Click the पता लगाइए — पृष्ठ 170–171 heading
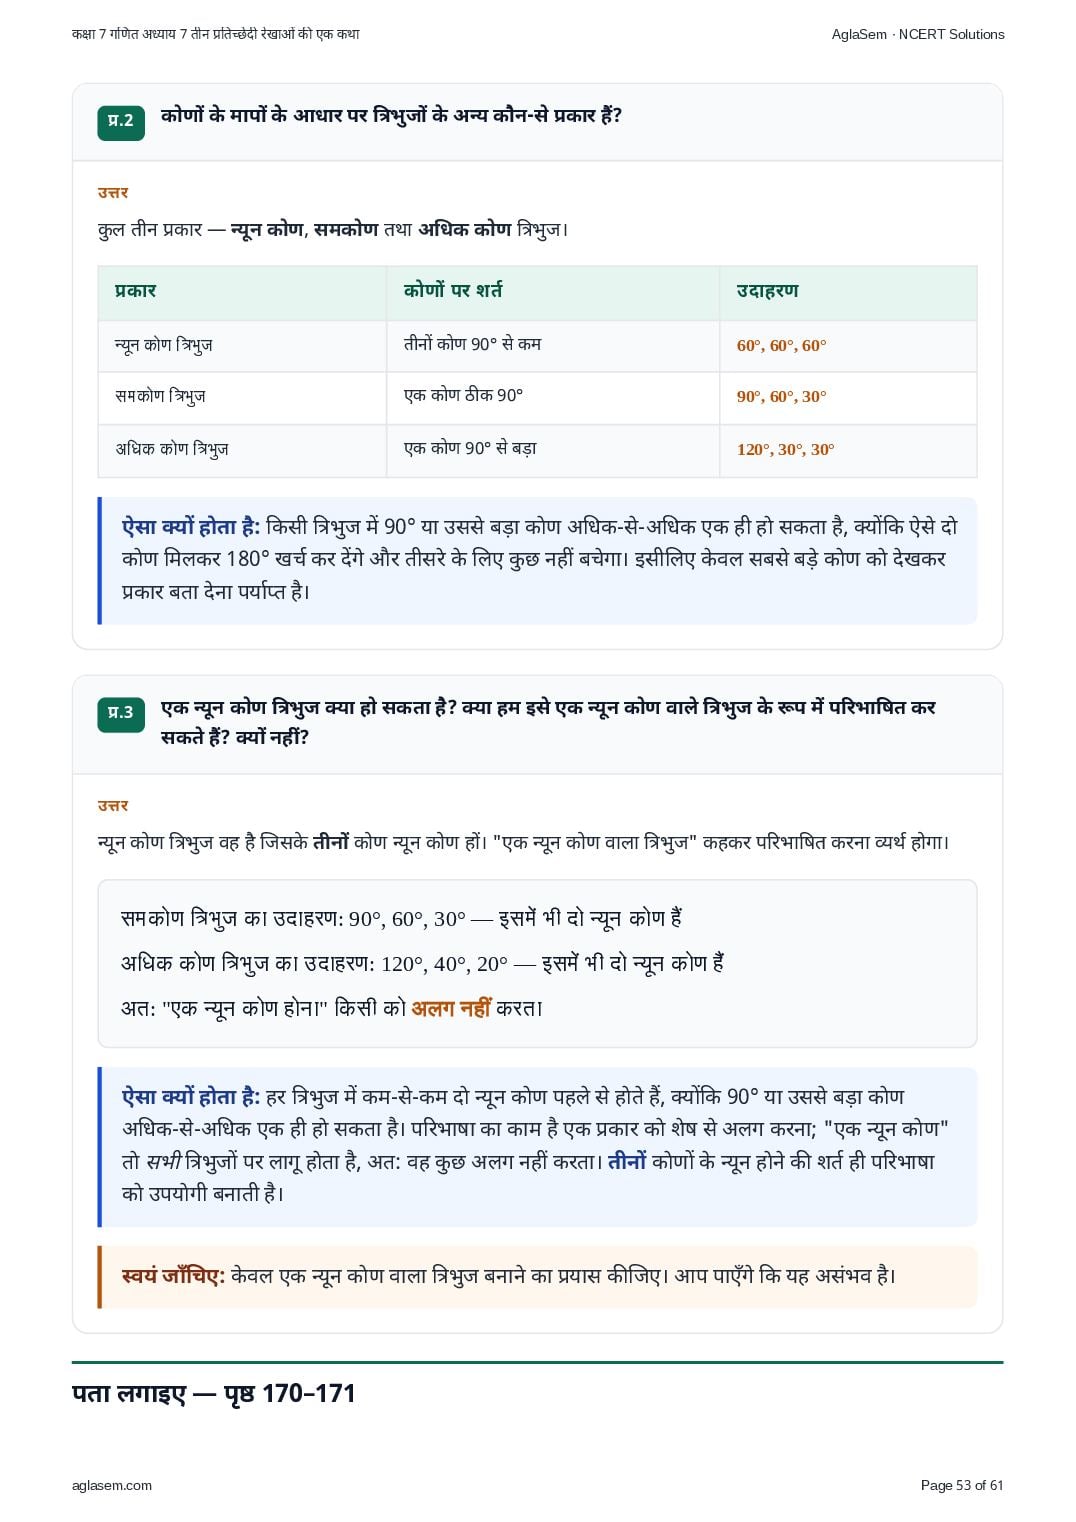This screenshot has width=1076, height=1522. tap(214, 1393)
